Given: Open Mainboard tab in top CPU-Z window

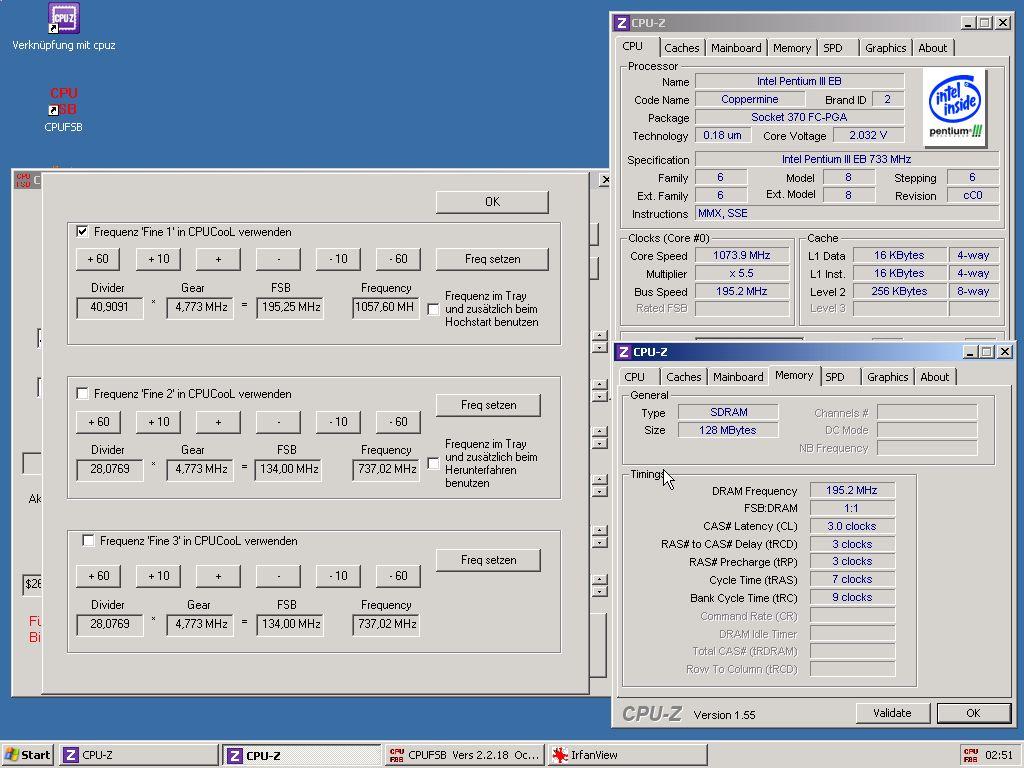Looking at the screenshot, I should tap(736, 48).
